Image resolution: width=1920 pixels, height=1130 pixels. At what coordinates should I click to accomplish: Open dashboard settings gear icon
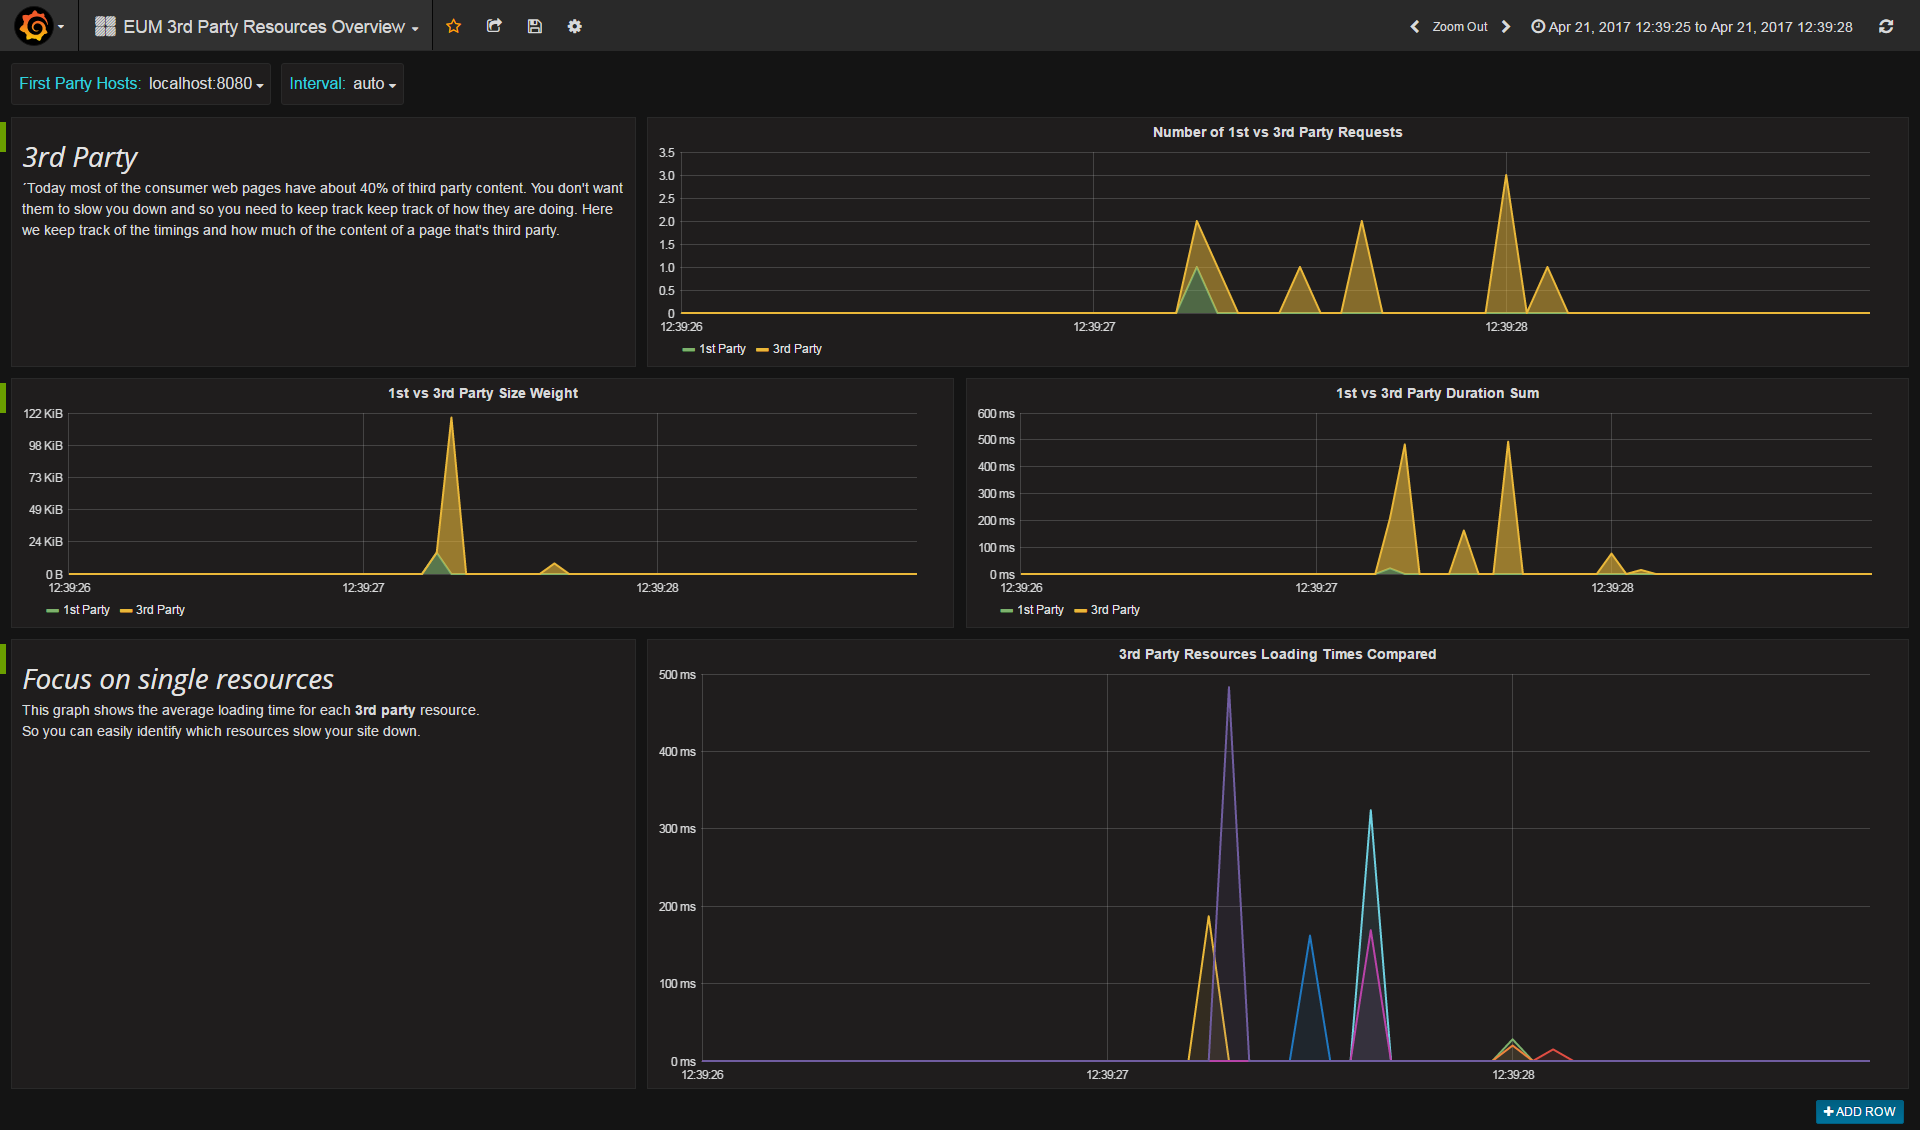click(575, 26)
